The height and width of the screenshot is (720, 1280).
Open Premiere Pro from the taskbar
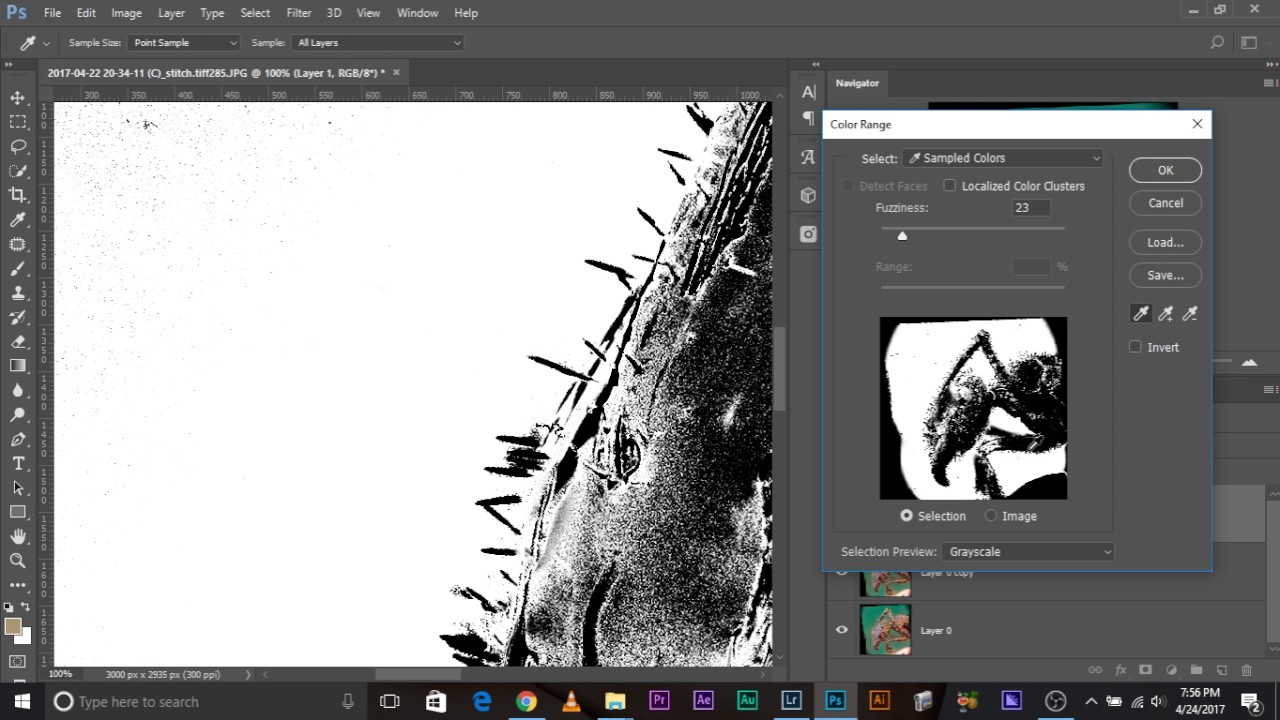tap(659, 701)
